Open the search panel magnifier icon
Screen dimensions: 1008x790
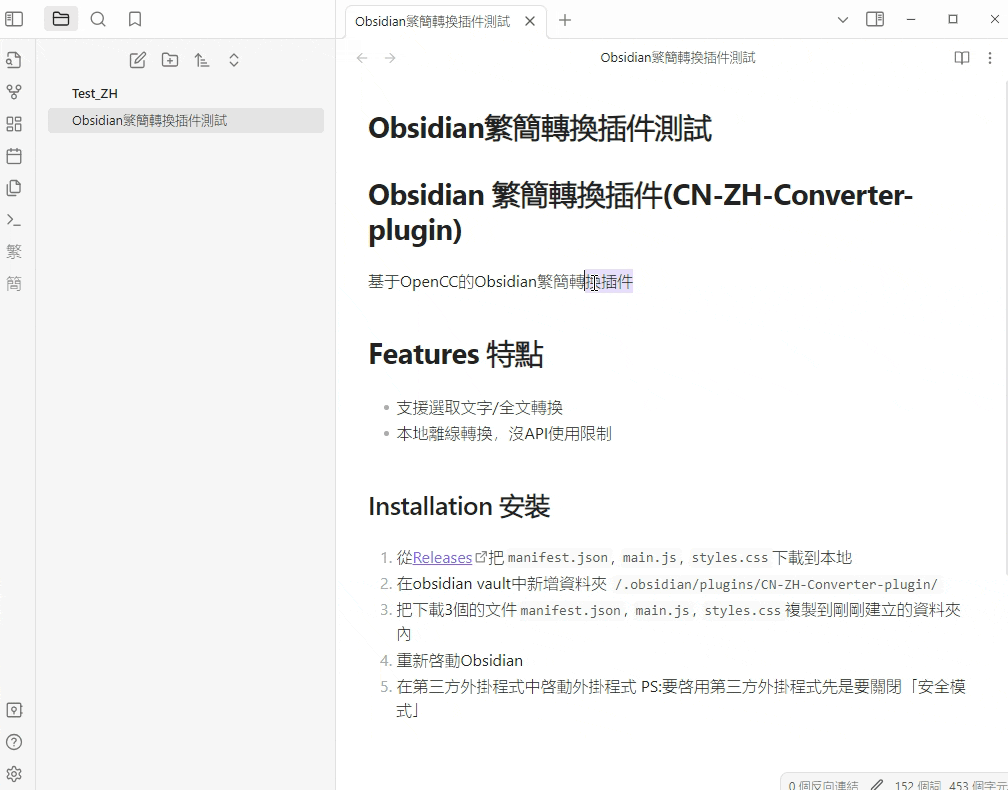[x=98, y=19]
